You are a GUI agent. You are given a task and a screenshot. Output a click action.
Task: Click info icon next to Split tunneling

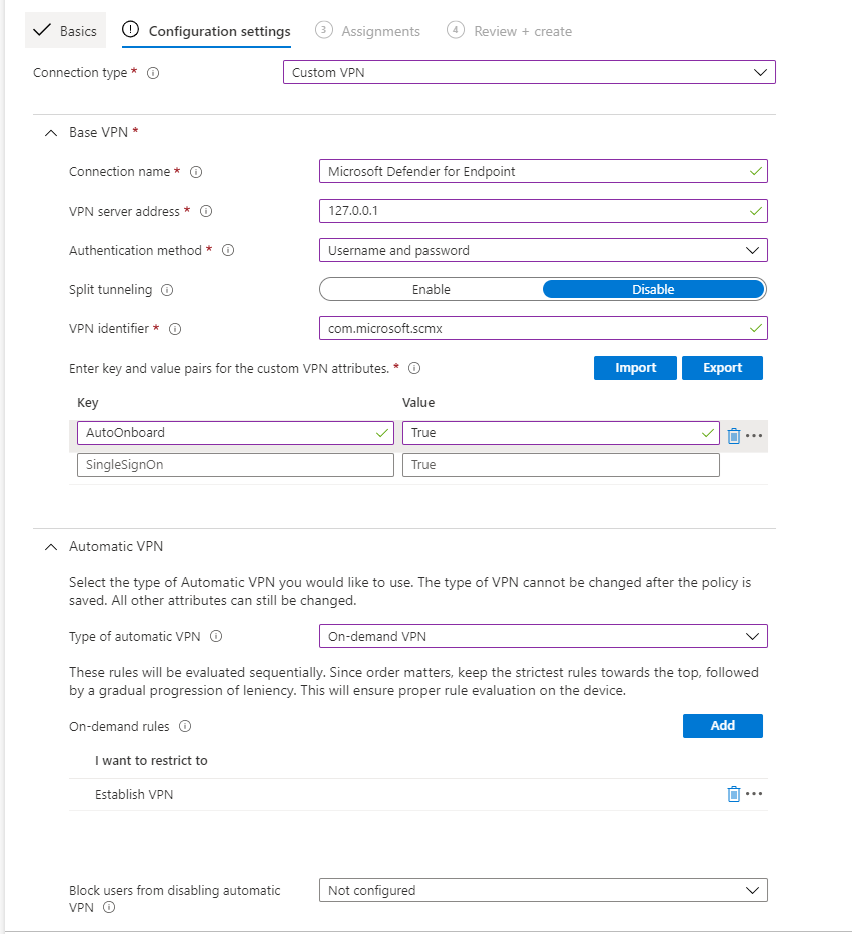(x=167, y=290)
